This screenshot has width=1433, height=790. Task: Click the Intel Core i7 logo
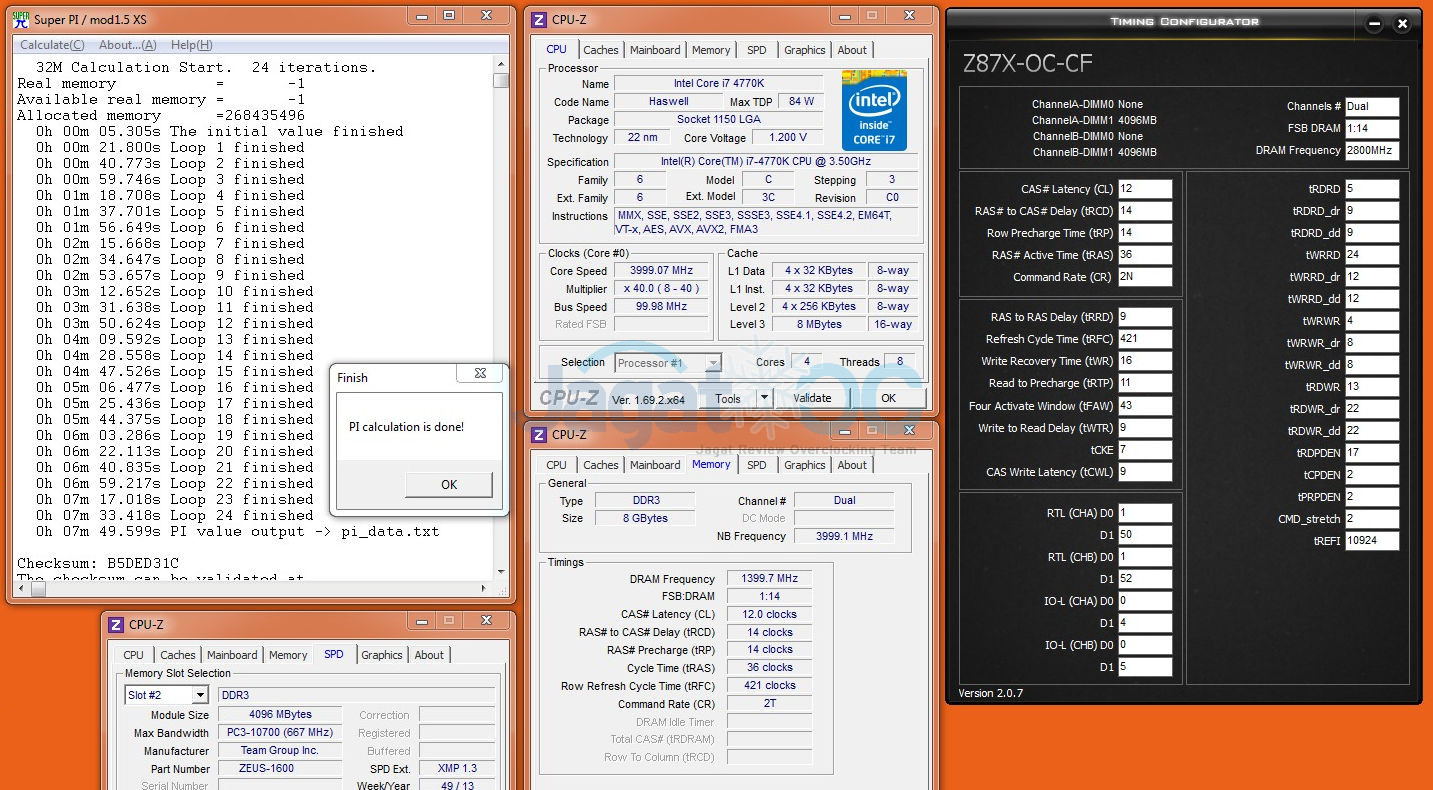coord(874,108)
